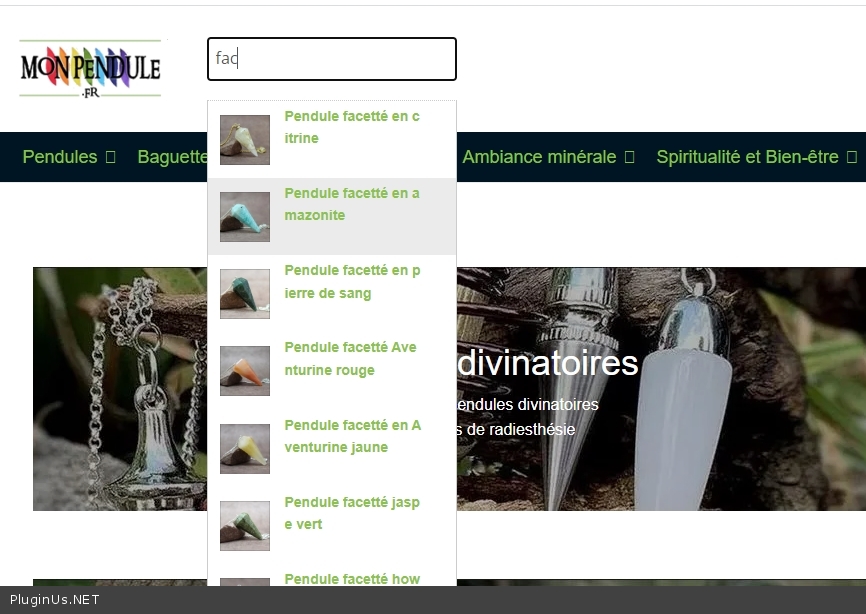This screenshot has height=614, width=866.
Task: Open the Spiritualité et Bien-être menu
Action: [747, 157]
